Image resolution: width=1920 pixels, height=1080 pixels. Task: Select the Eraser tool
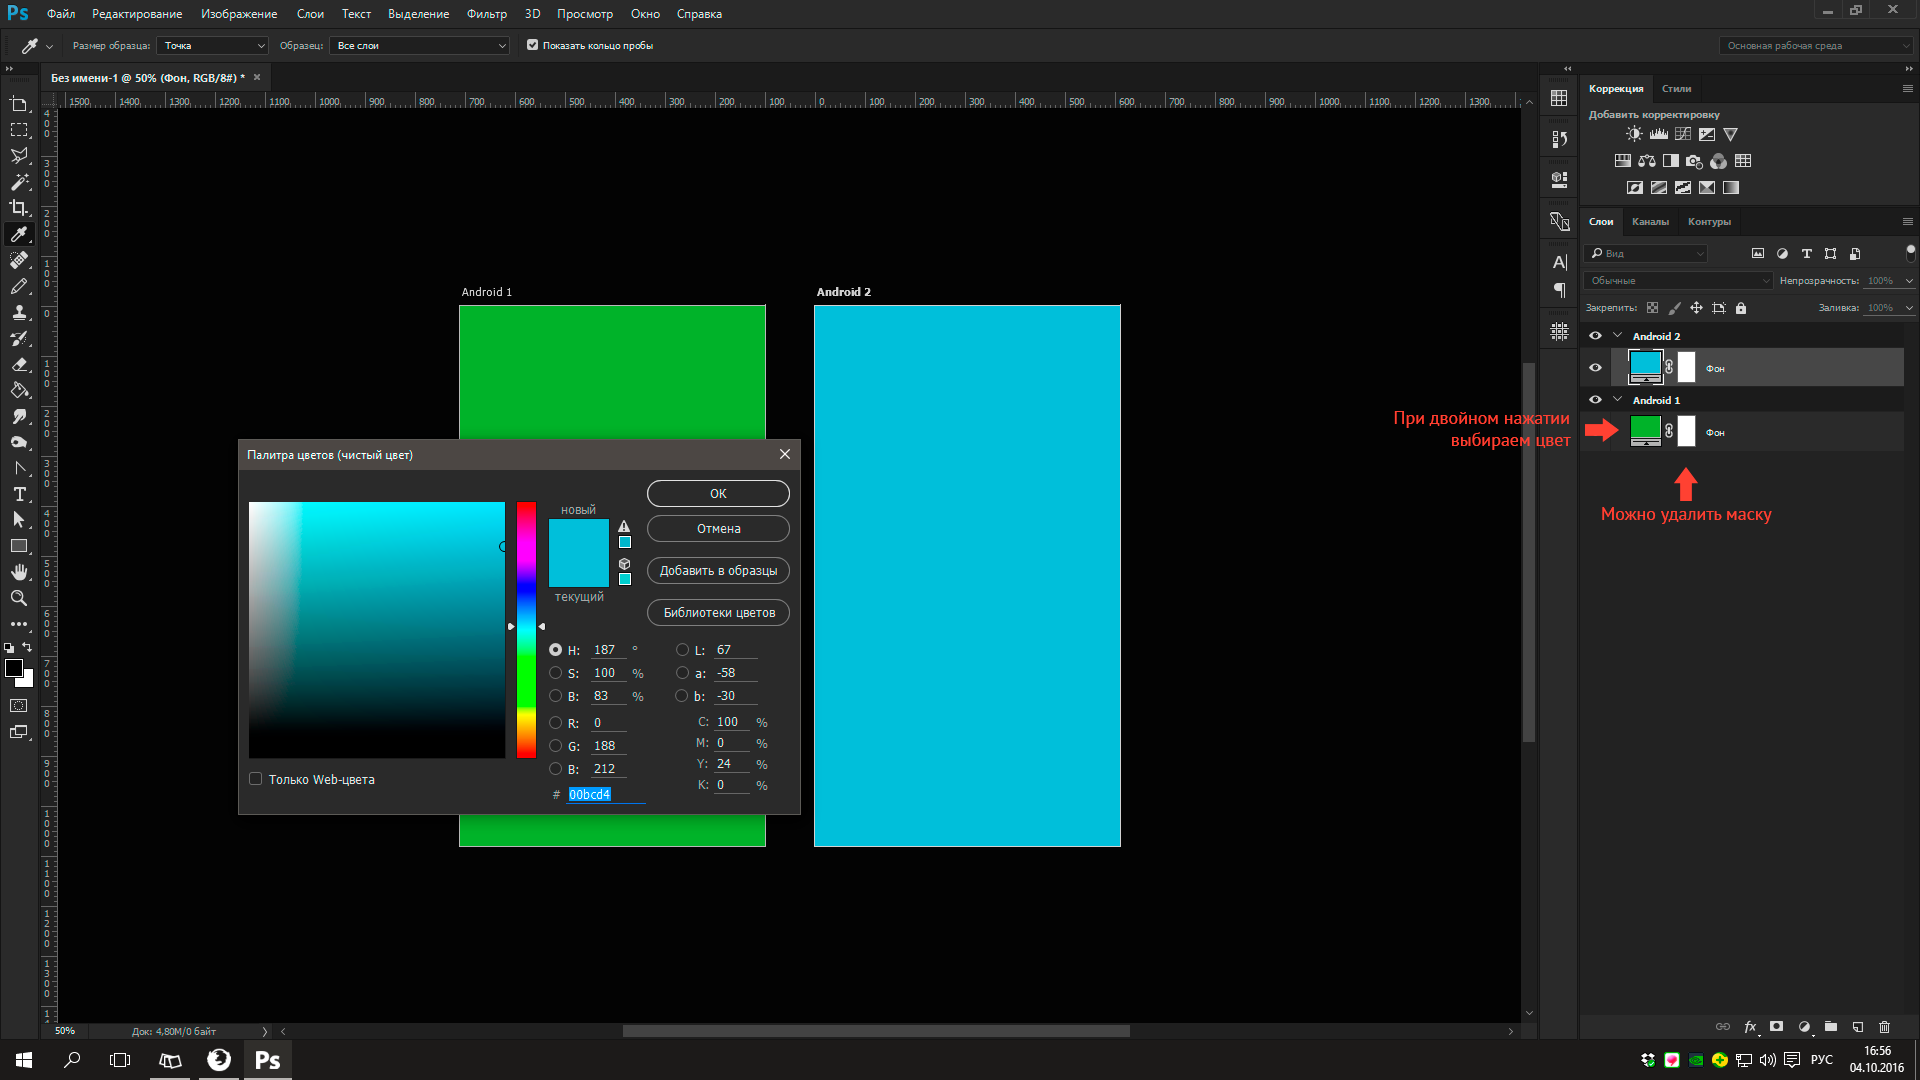pyautogui.click(x=19, y=364)
